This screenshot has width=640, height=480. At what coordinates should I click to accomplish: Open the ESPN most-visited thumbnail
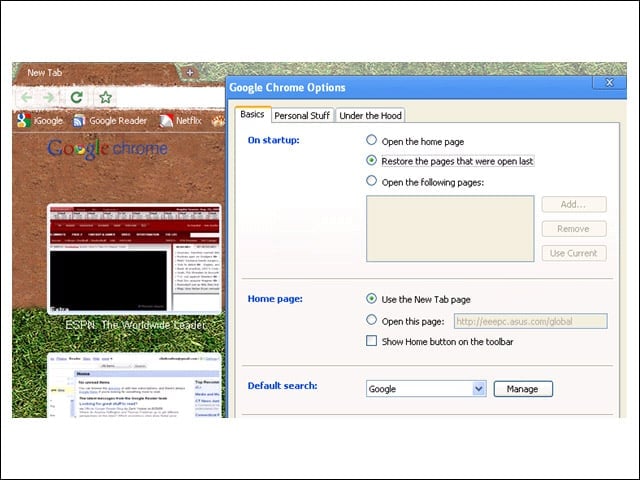135,260
